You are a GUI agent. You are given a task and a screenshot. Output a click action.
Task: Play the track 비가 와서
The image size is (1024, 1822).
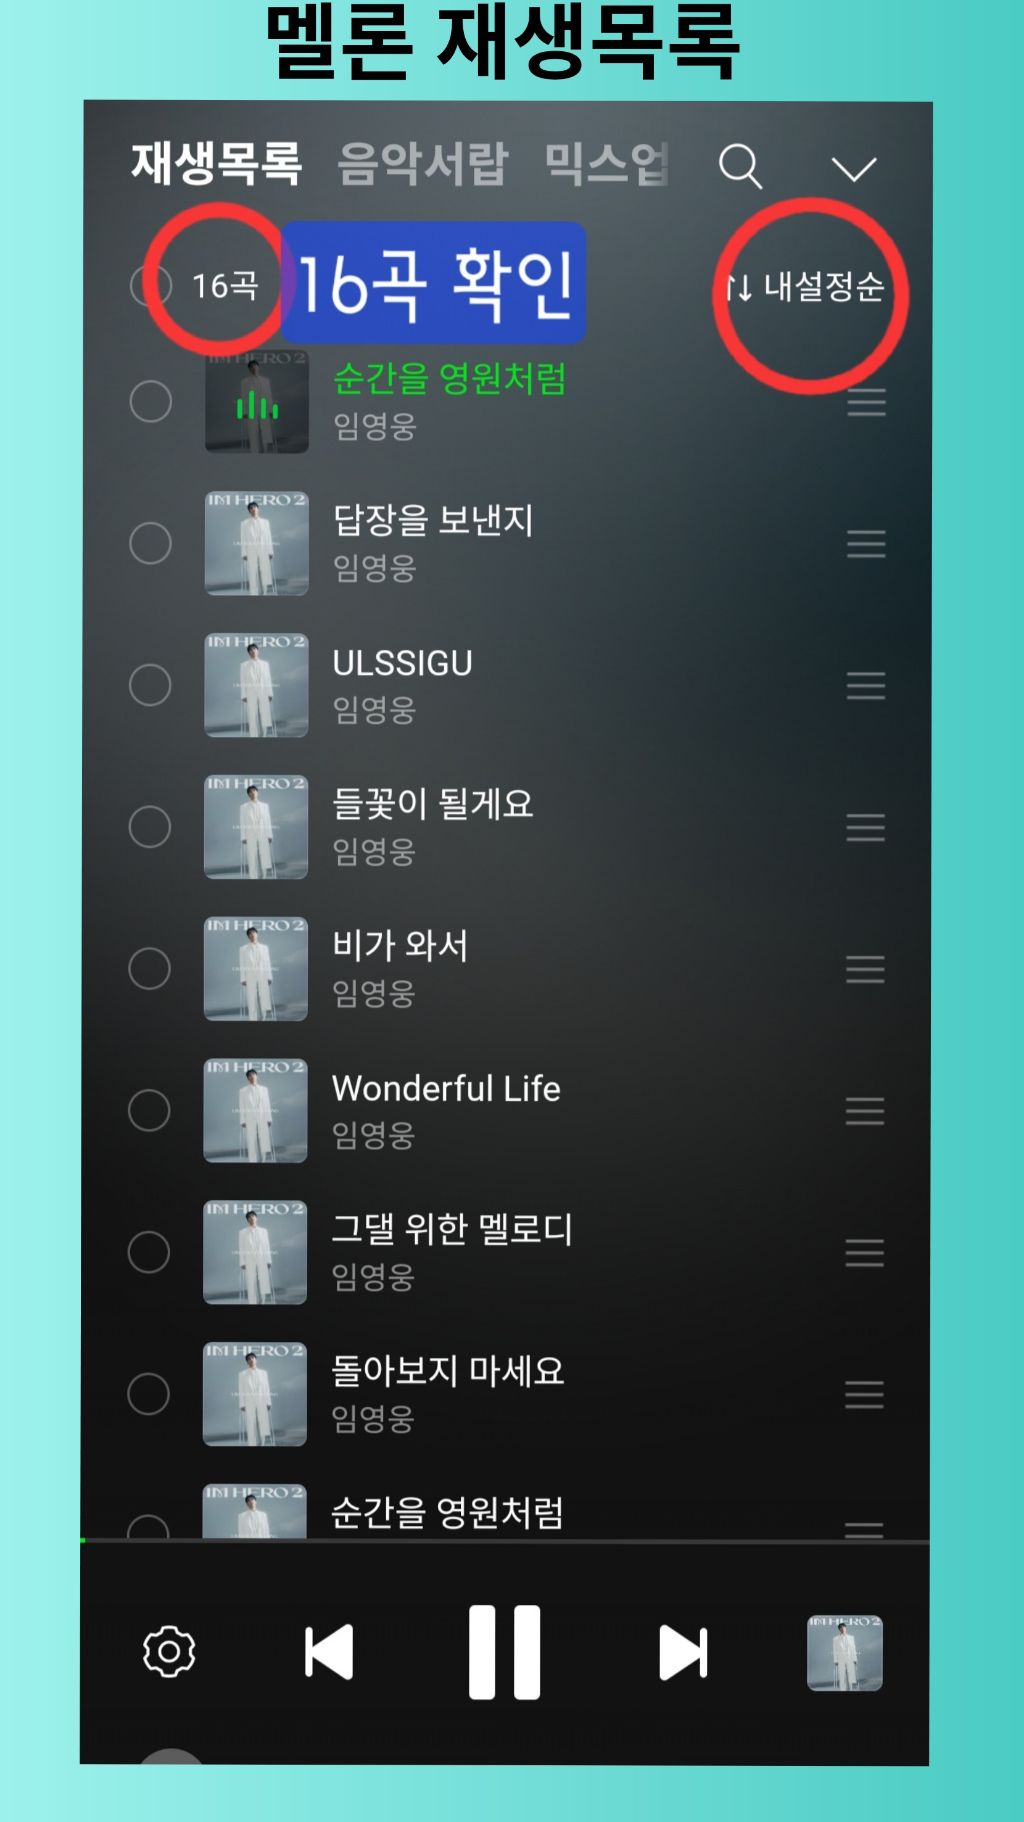pos(400,946)
